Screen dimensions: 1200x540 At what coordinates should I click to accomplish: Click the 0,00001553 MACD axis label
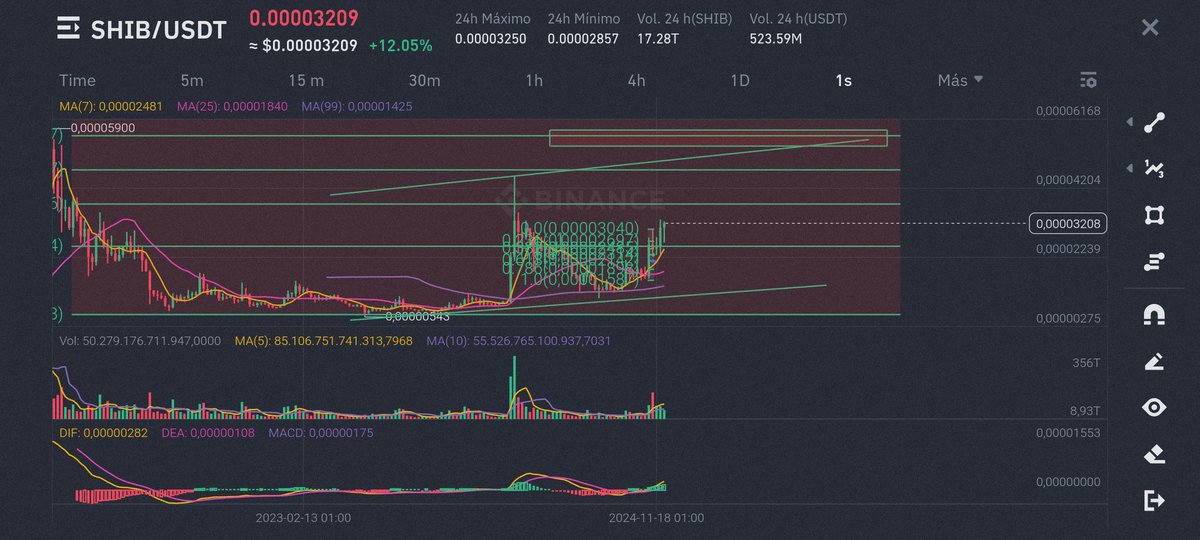pos(1068,433)
